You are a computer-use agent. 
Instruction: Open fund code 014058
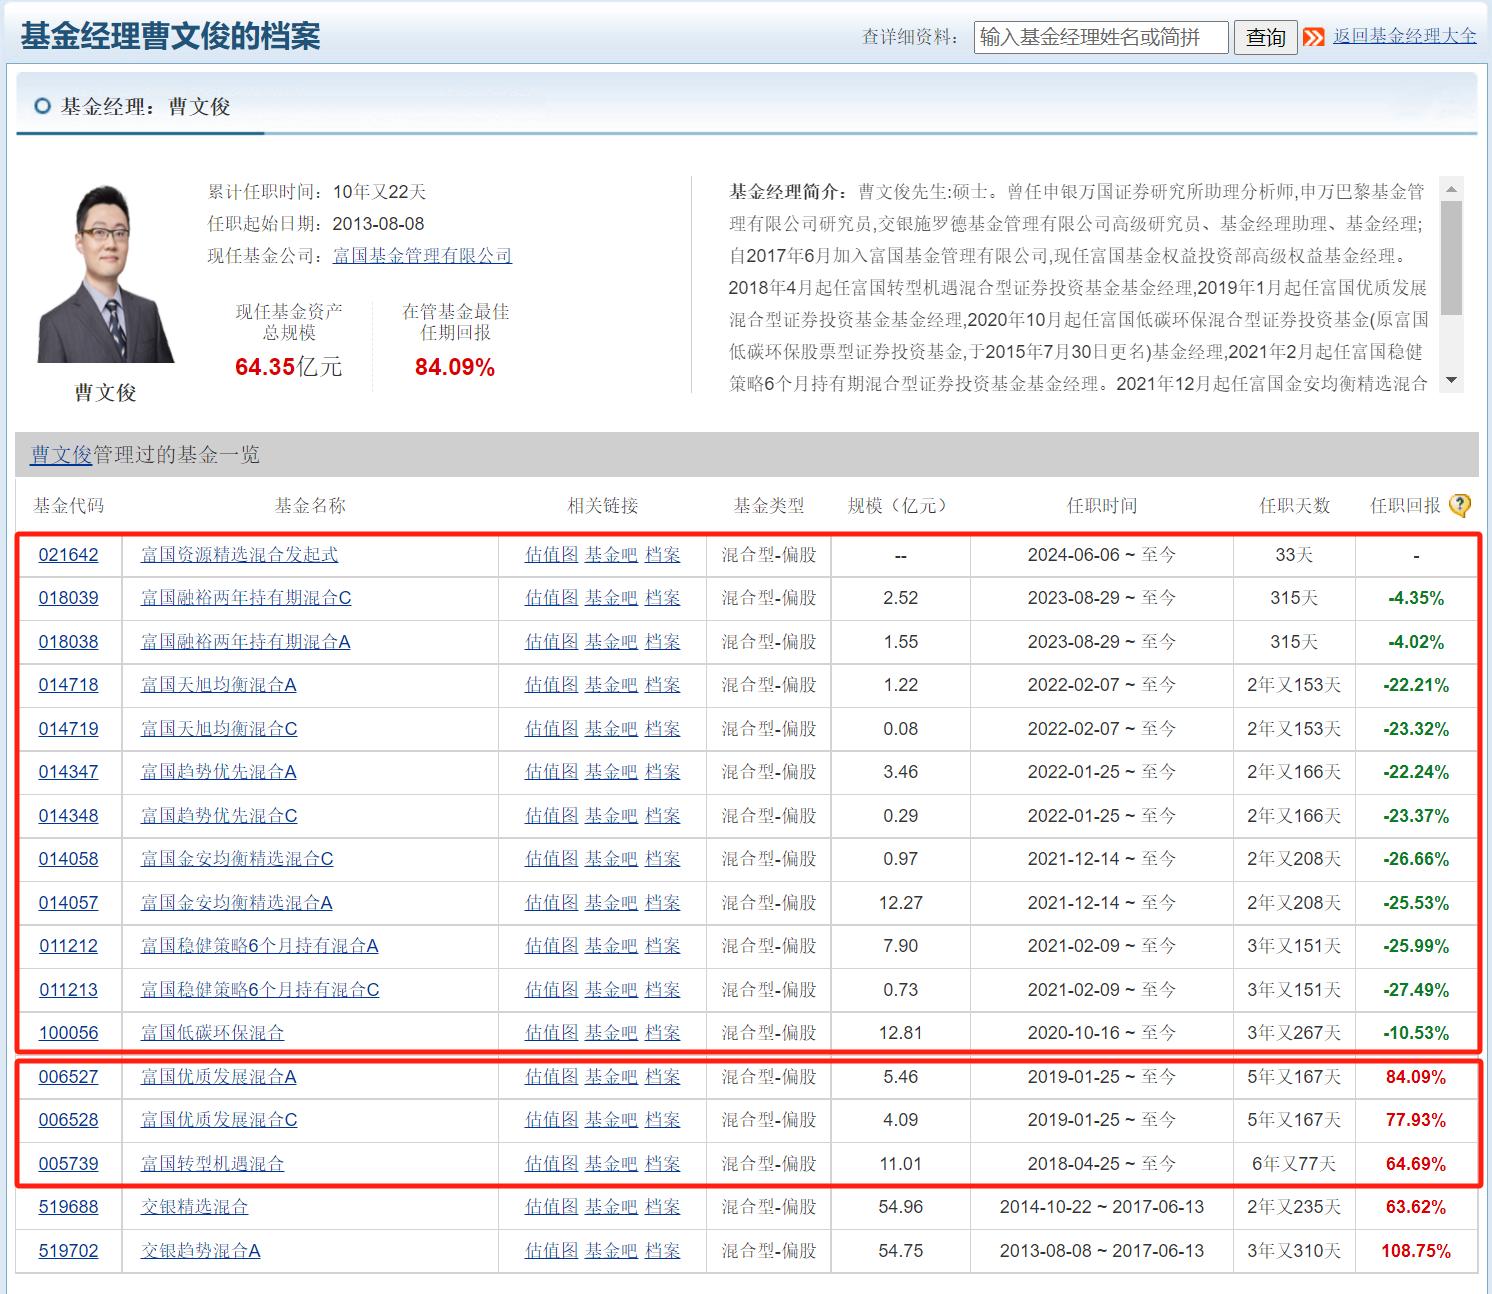68,859
